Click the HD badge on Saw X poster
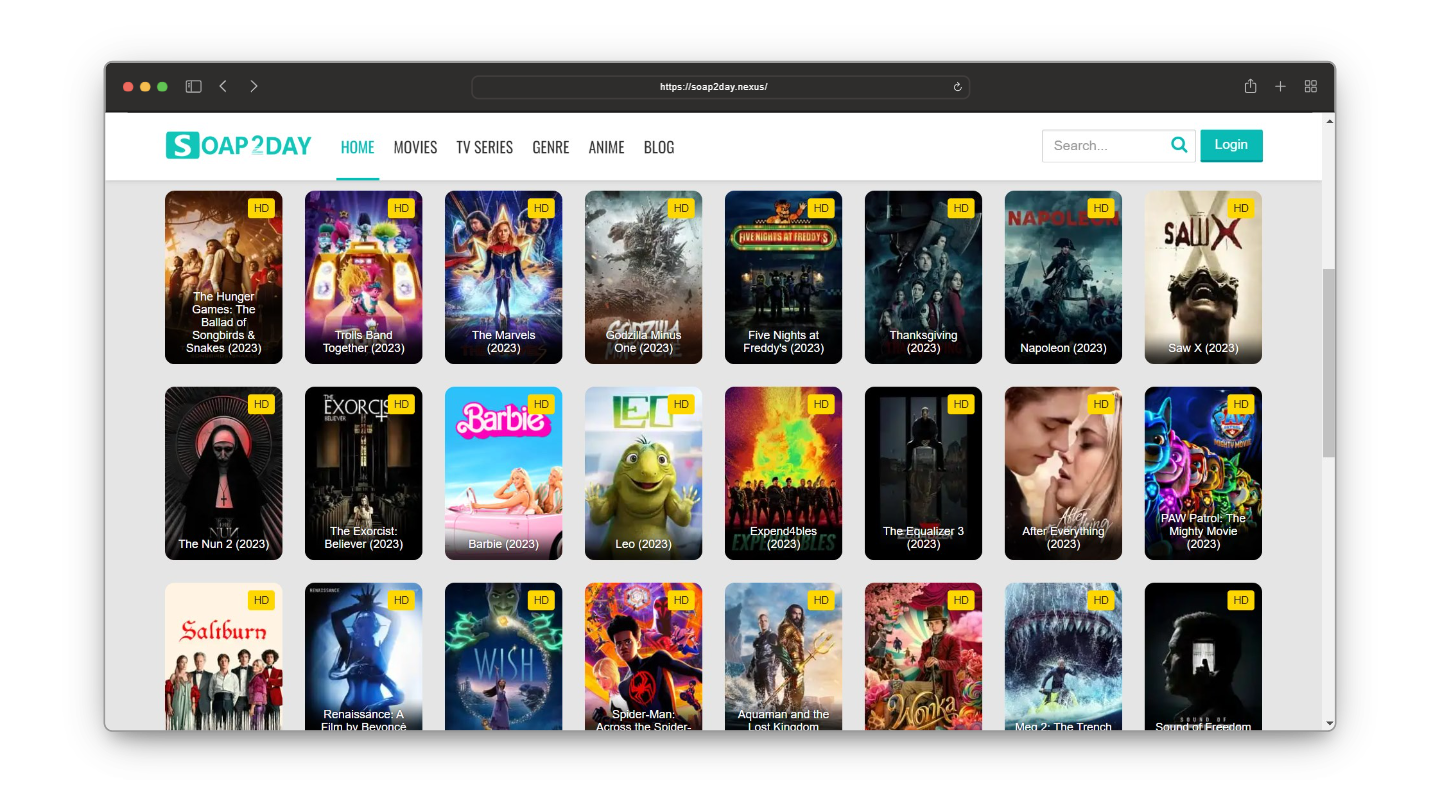Viewport: 1440px width, 810px height. pos(1241,208)
